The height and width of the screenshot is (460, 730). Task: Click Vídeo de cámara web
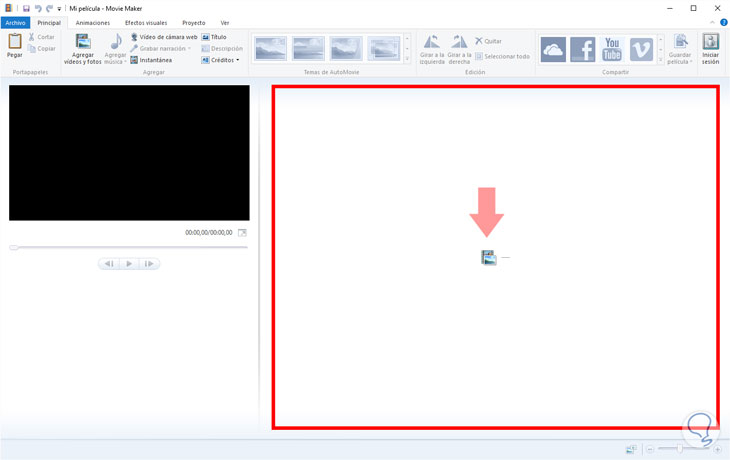point(163,37)
